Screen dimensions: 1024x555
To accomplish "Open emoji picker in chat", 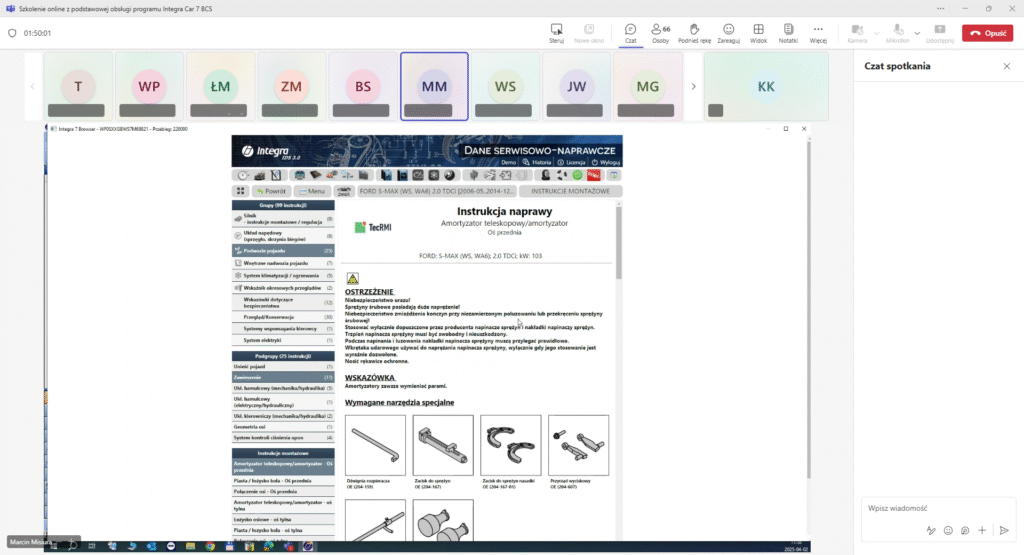I will click(948, 530).
